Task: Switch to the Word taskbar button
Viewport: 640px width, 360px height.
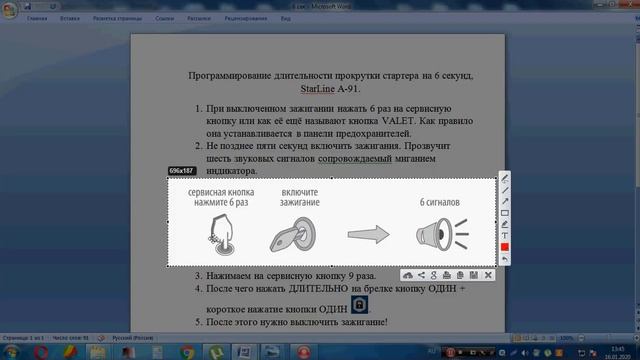Action: [x=244, y=352]
